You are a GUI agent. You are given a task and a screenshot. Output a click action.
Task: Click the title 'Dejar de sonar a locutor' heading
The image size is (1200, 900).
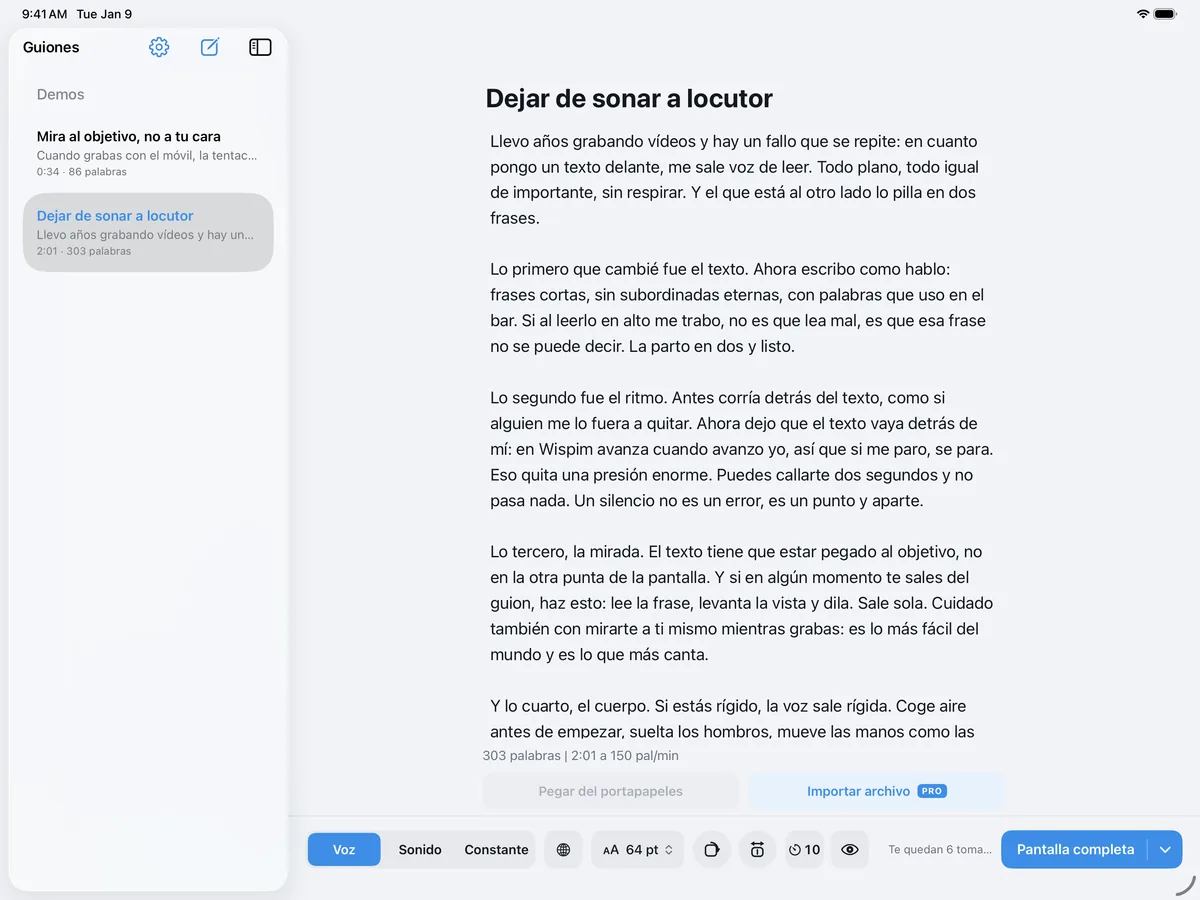tap(629, 98)
